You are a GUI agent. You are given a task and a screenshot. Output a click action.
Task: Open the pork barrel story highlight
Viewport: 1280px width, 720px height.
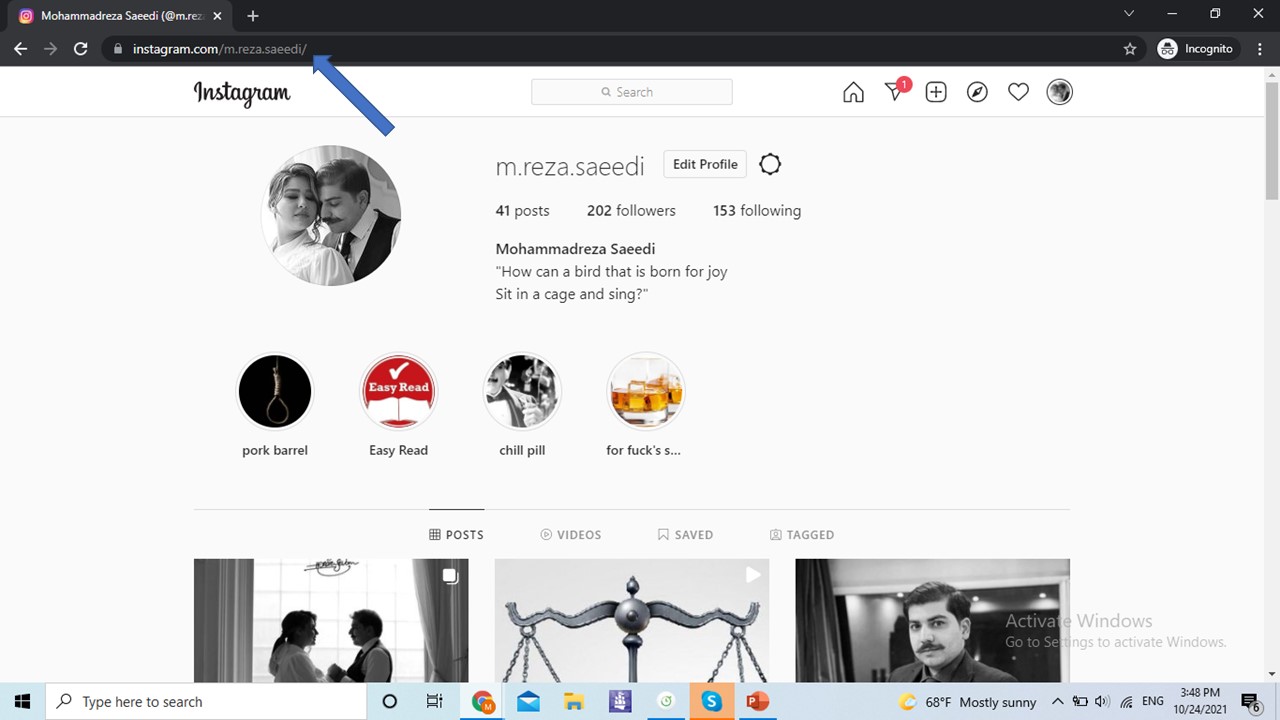274,390
